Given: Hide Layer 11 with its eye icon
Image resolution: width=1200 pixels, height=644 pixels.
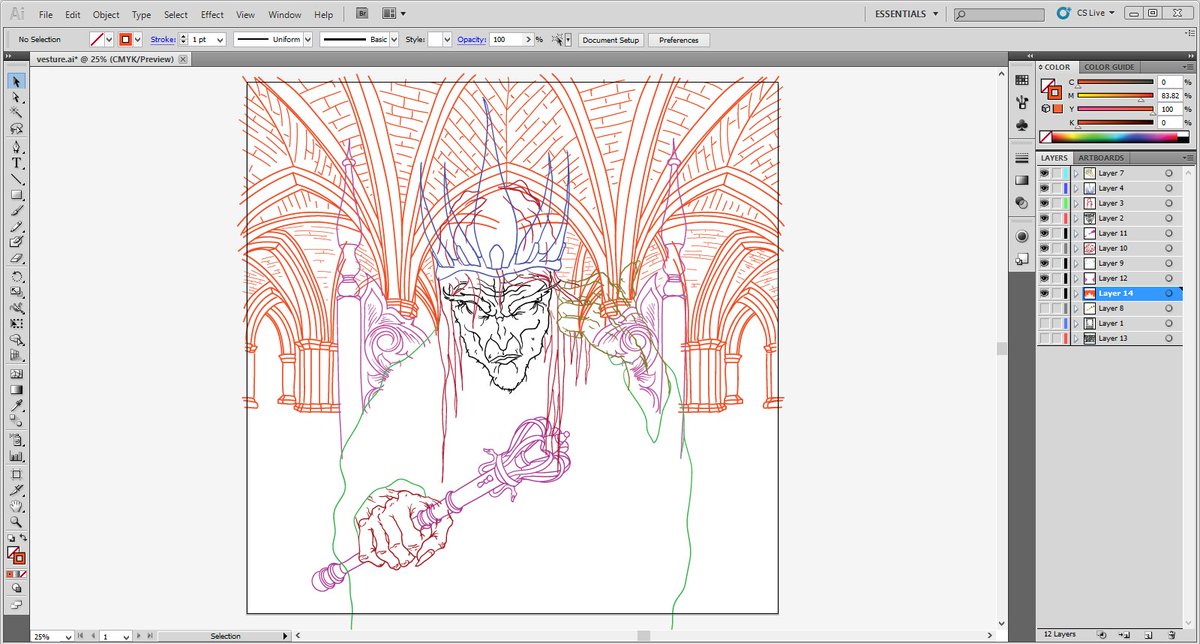Looking at the screenshot, I should click(x=1044, y=233).
